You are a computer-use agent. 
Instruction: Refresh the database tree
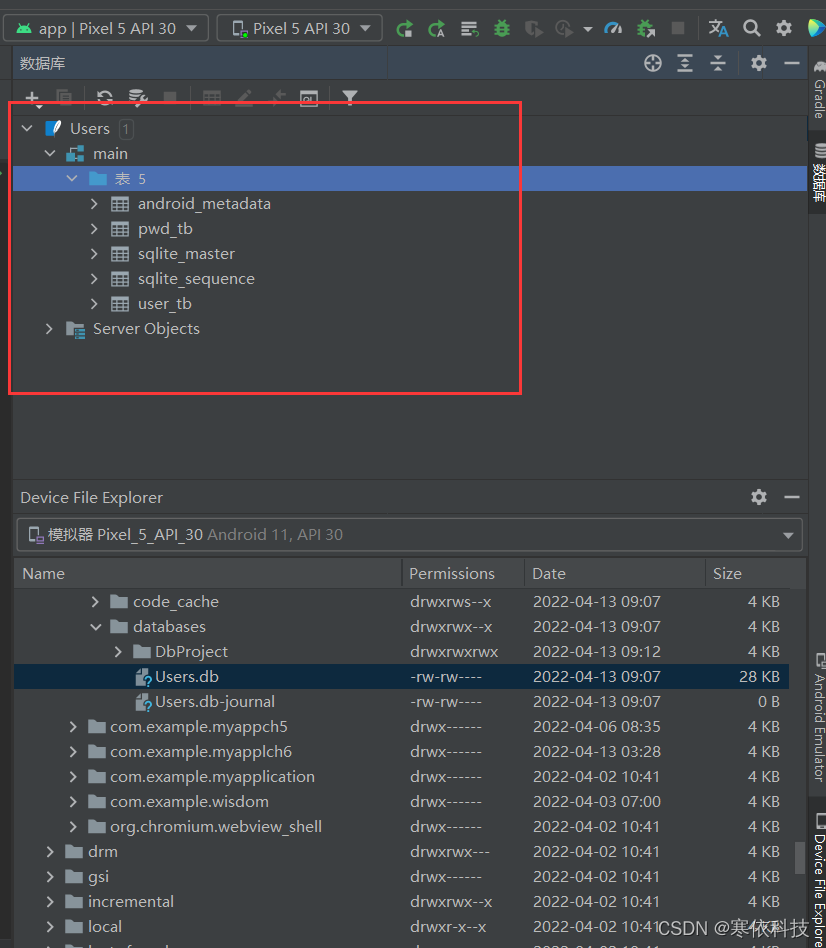(105, 97)
